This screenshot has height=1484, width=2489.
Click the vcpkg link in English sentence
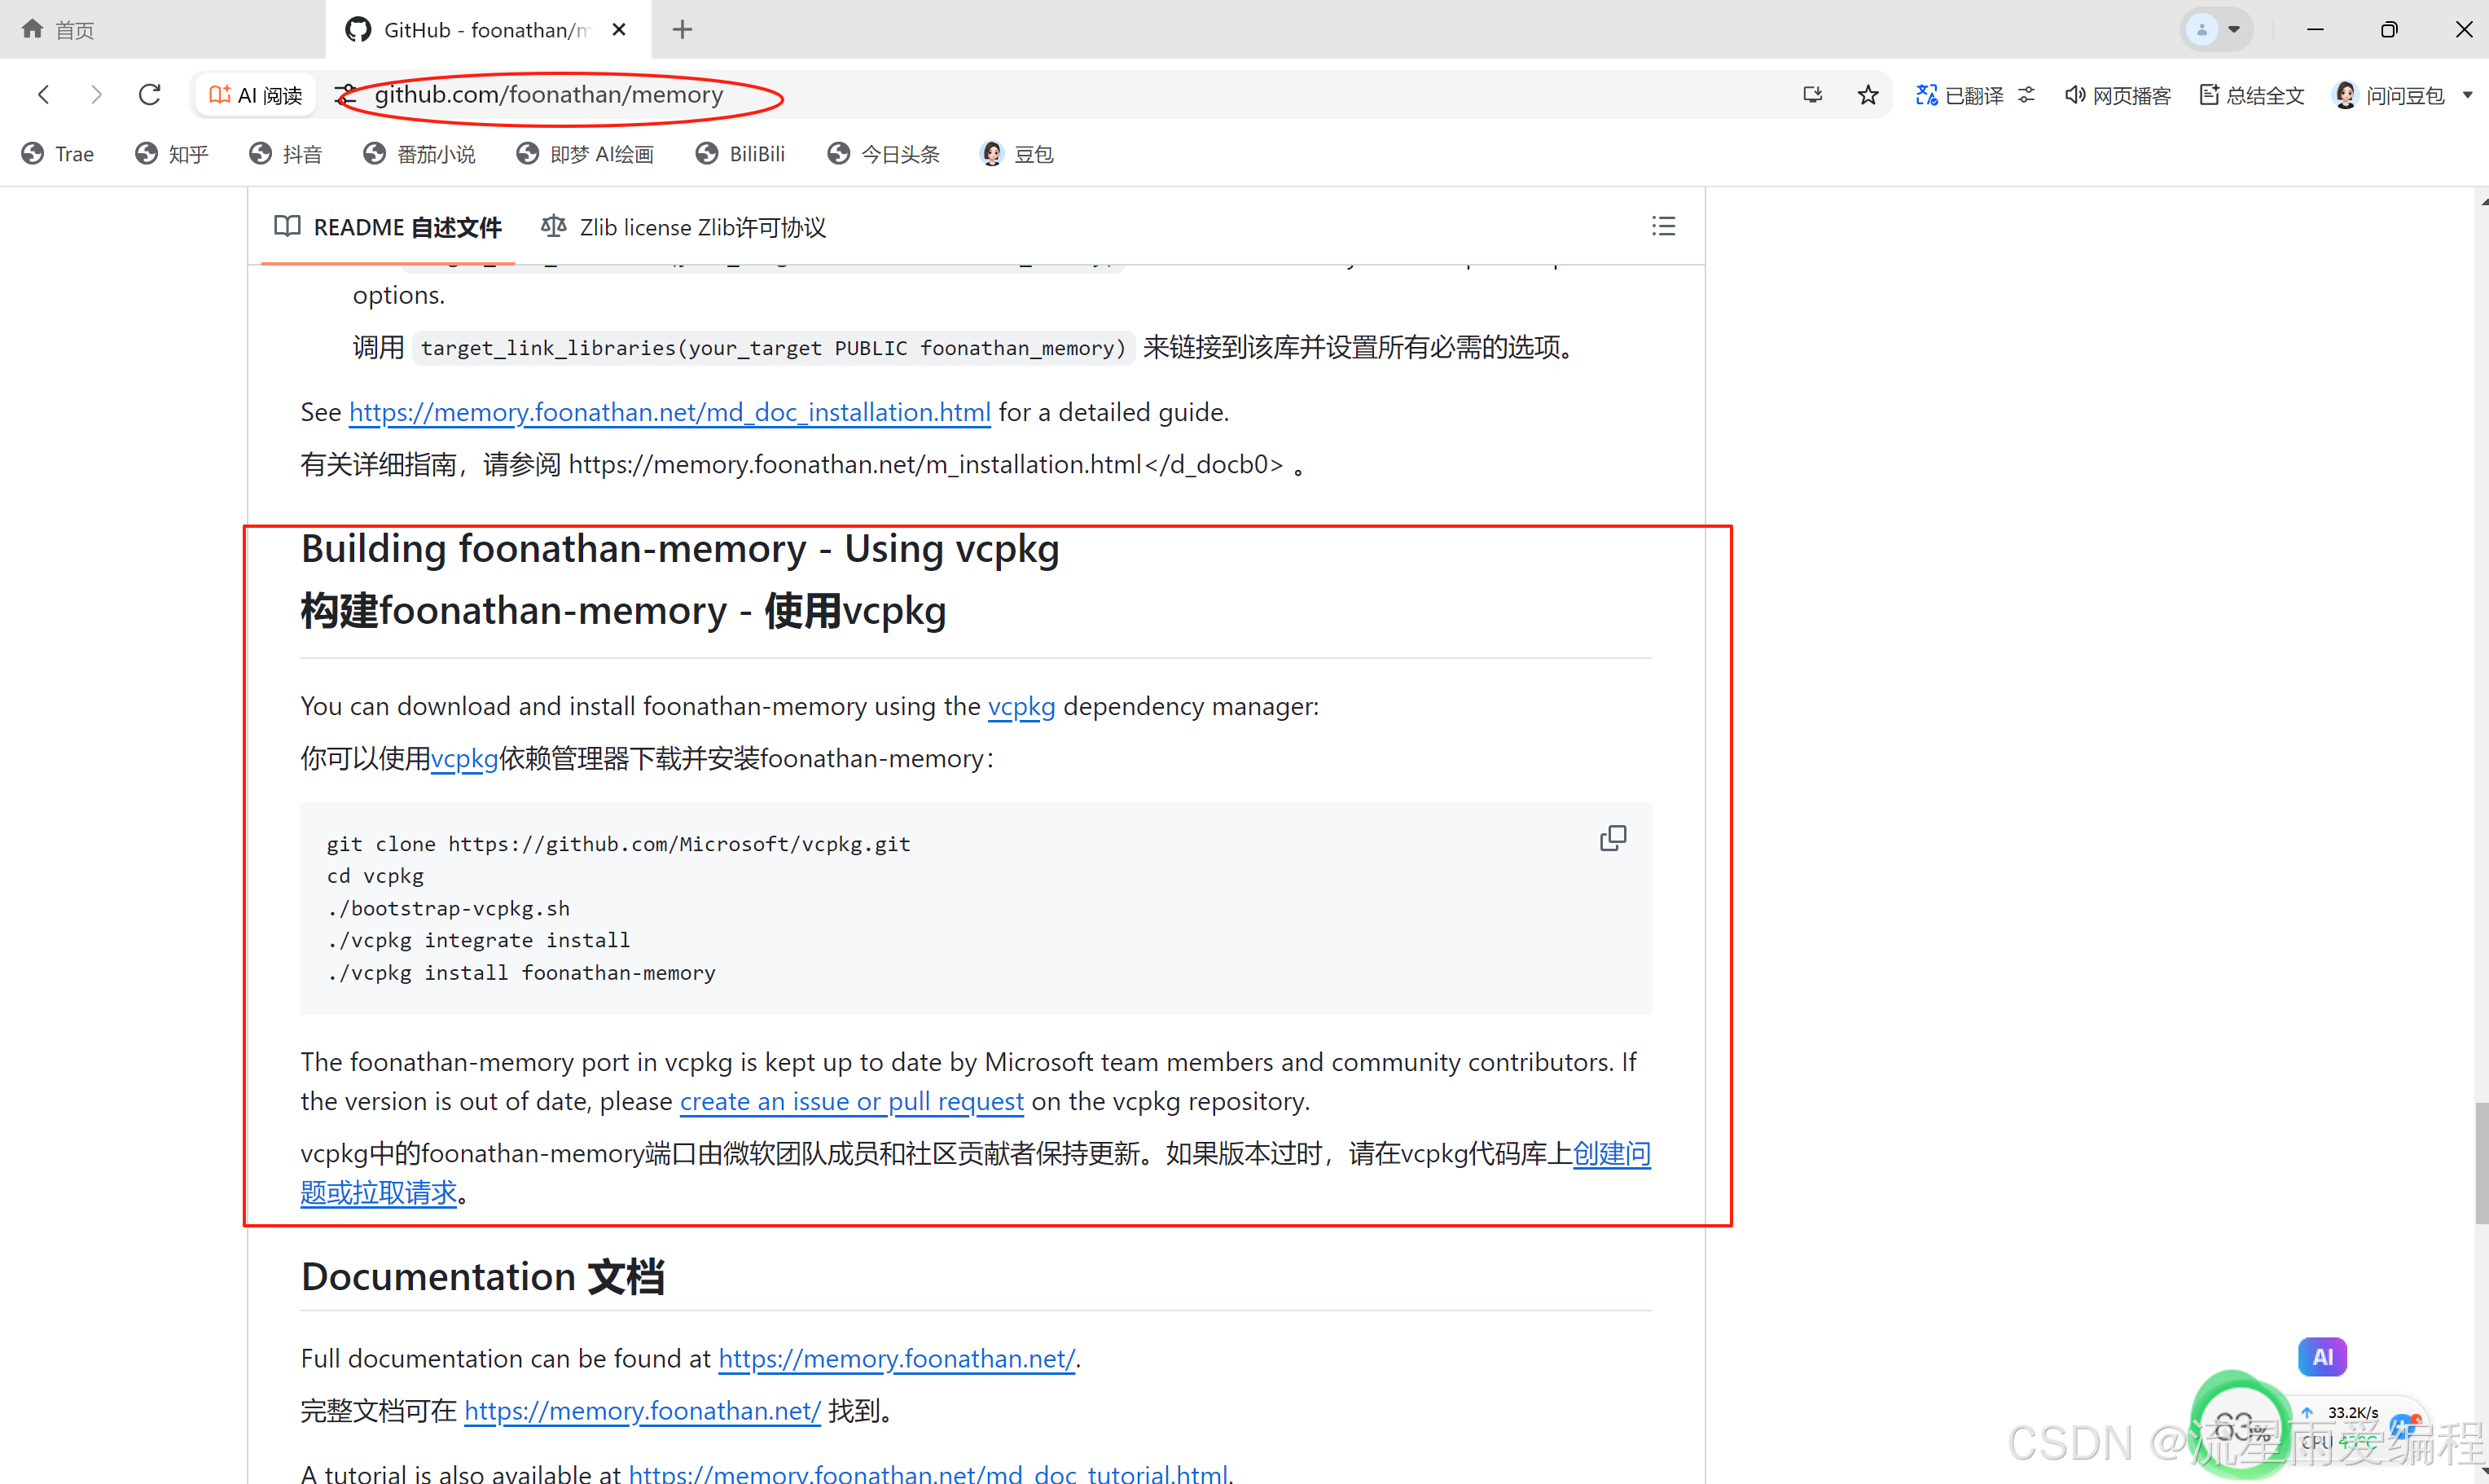click(x=1021, y=706)
